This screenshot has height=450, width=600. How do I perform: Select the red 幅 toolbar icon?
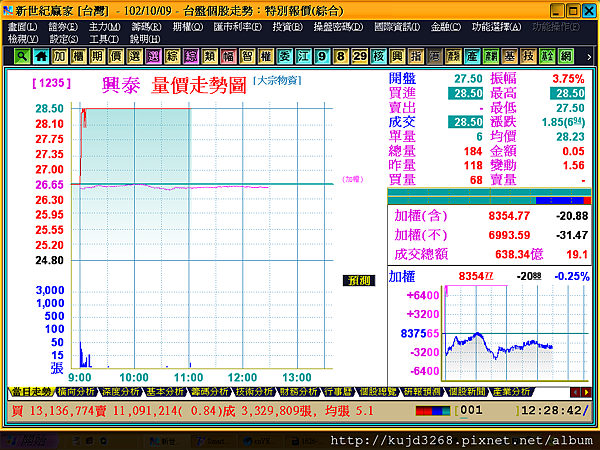228,56
